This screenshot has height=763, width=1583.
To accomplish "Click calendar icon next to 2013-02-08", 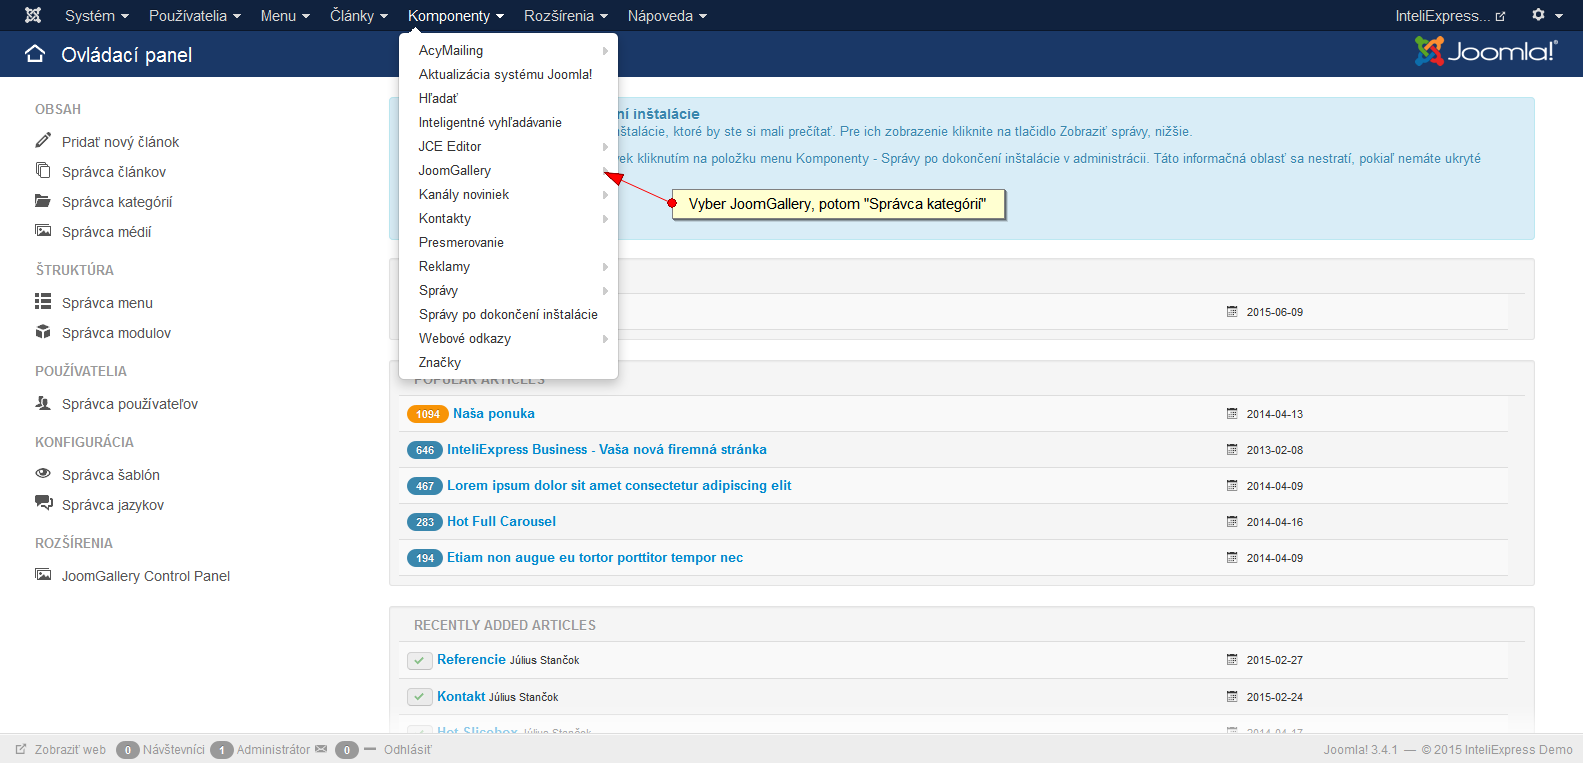I will click(1232, 449).
